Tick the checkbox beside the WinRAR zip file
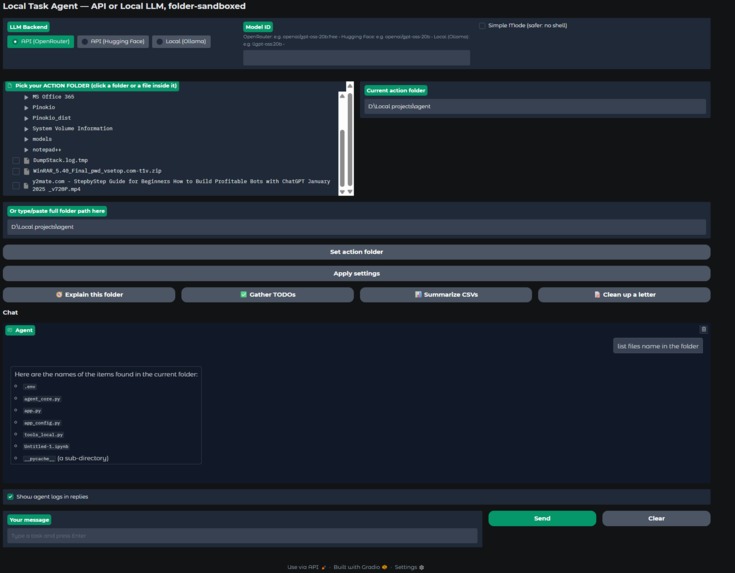The width and height of the screenshot is (735, 573). click(16, 171)
